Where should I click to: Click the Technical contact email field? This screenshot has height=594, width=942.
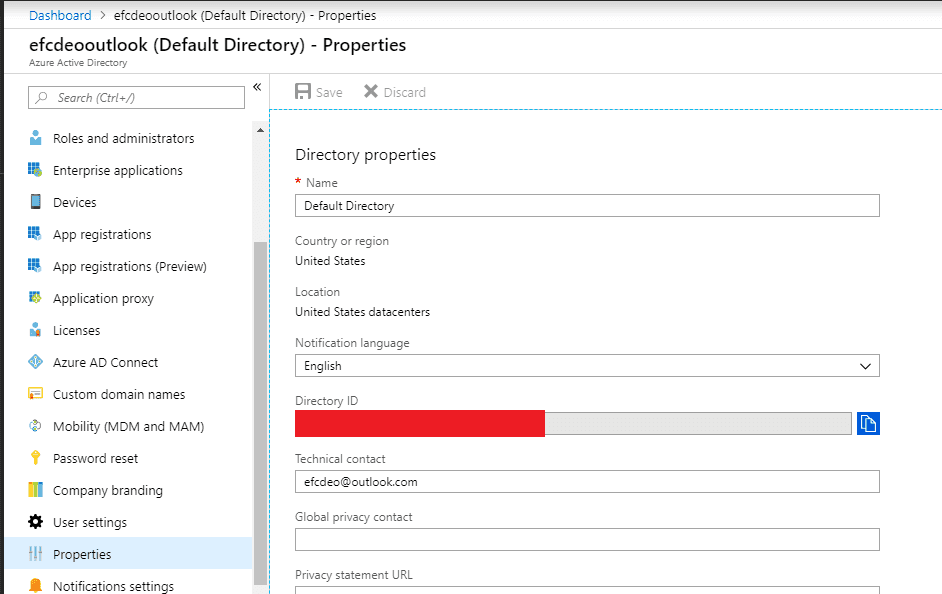tap(587, 482)
